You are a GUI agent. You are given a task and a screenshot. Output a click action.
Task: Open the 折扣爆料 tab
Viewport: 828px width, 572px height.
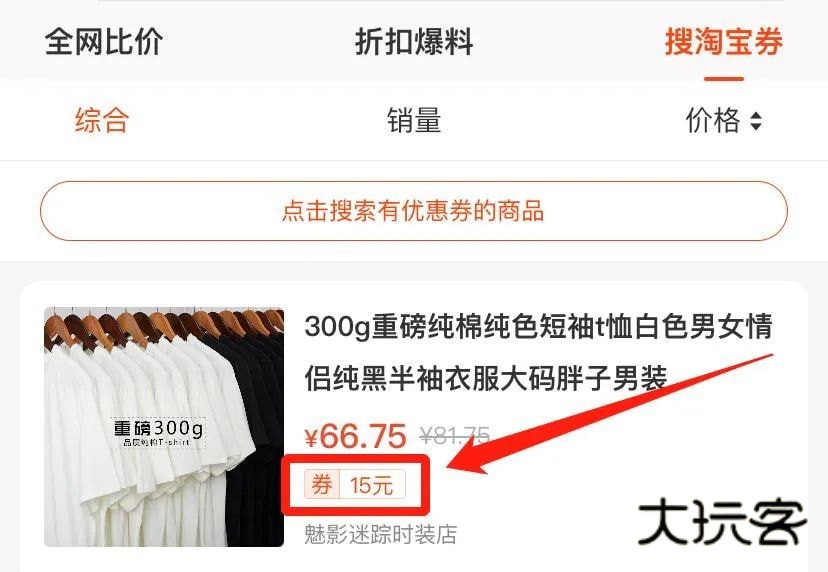pos(413,42)
